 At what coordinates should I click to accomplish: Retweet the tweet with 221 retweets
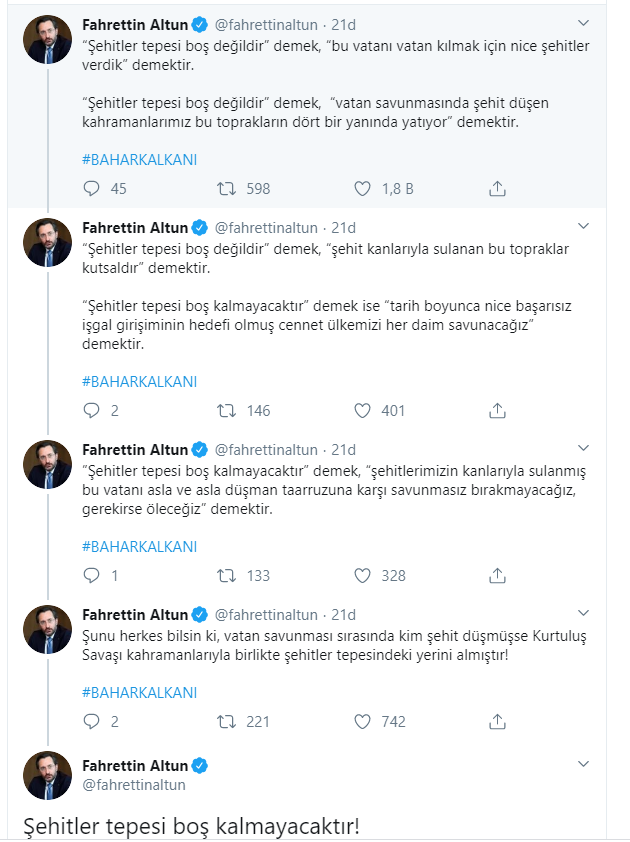[x=228, y=721]
